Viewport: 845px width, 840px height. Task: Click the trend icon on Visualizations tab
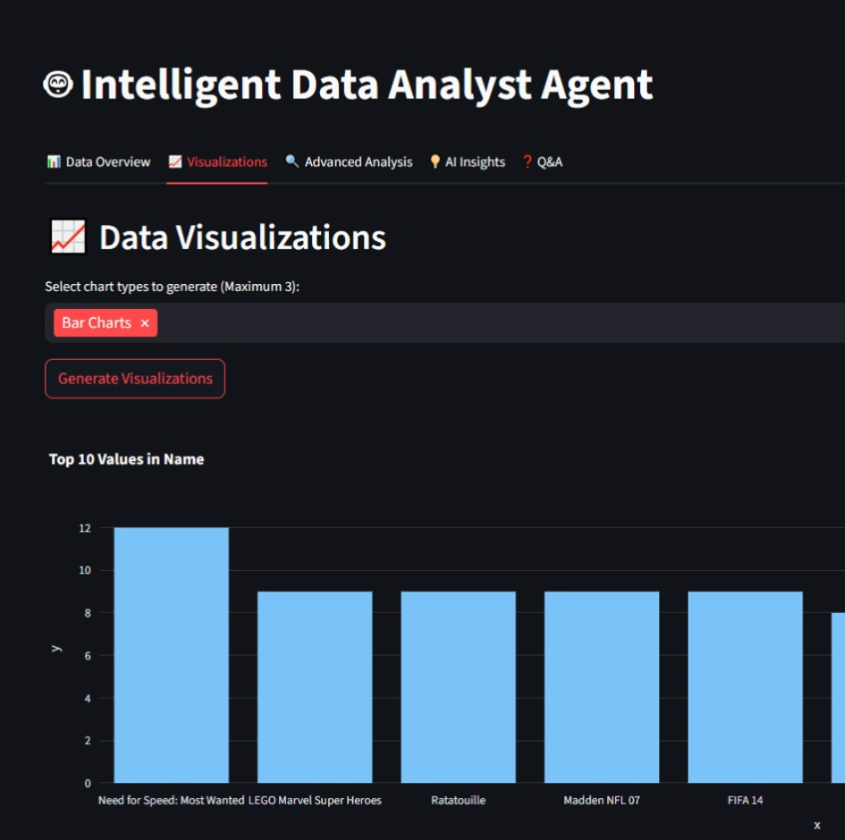coord(175,162)
